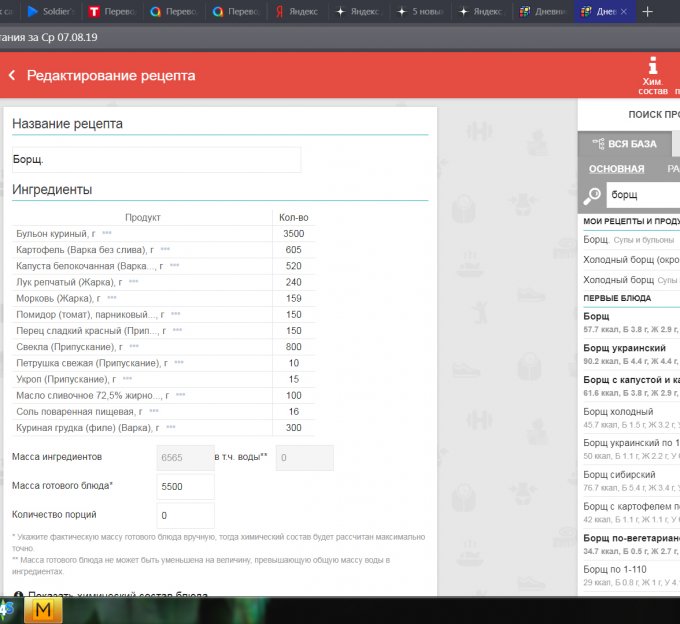Screen dimensions: 680x624
Task: Choose Борщ сибирский in results list
Action: click(x=621, y=474)
